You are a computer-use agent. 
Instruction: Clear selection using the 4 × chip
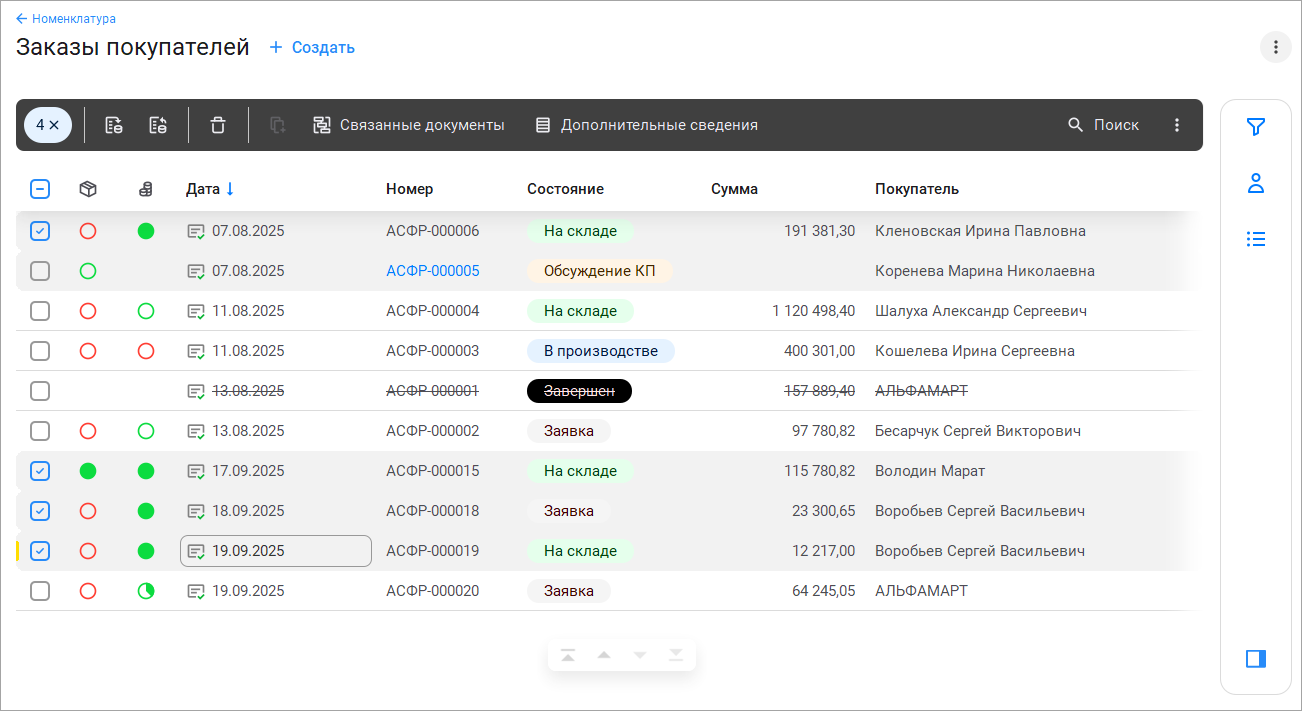[x=48, y=125]
